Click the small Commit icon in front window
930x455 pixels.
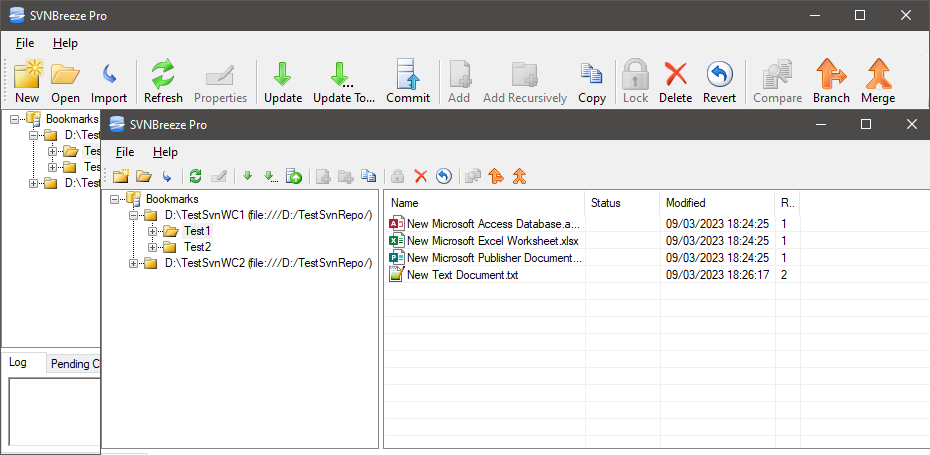click(294, 176)
